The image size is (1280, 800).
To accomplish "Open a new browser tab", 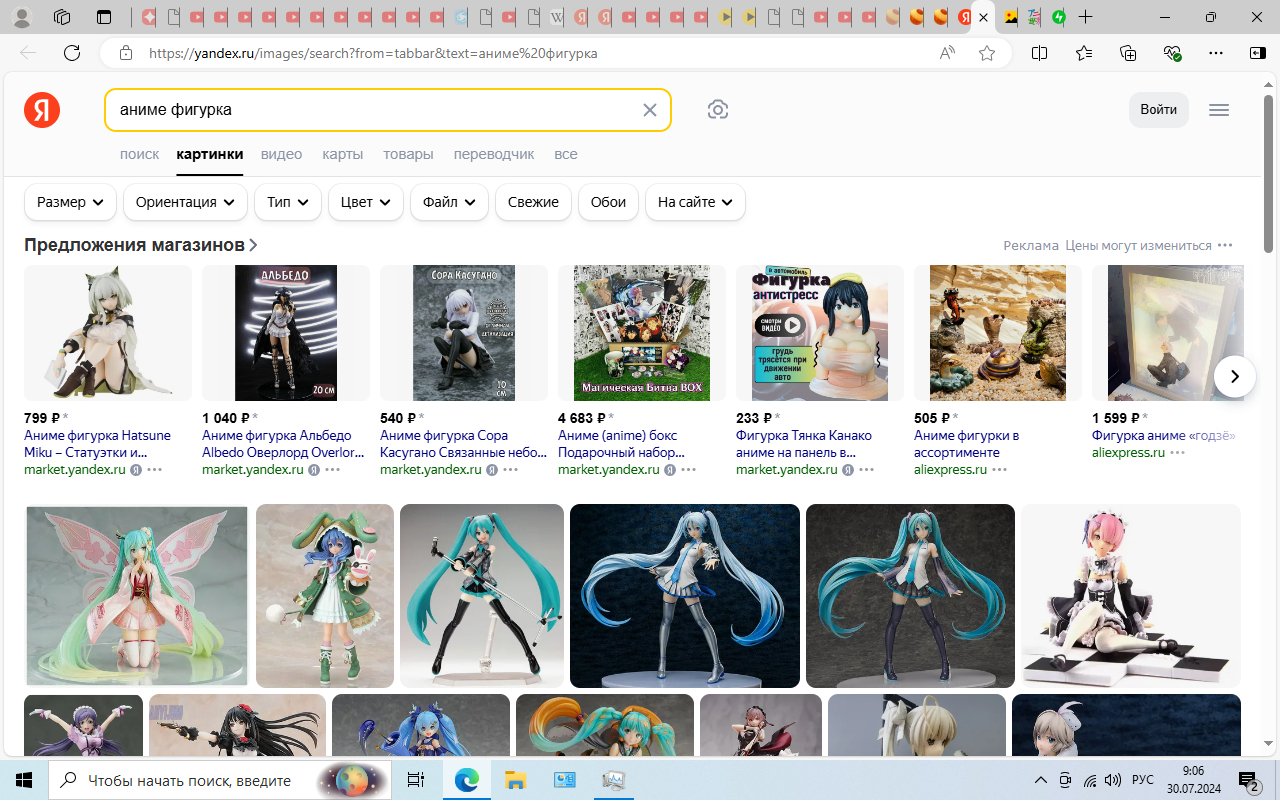I will click(x=1086, y=17).
